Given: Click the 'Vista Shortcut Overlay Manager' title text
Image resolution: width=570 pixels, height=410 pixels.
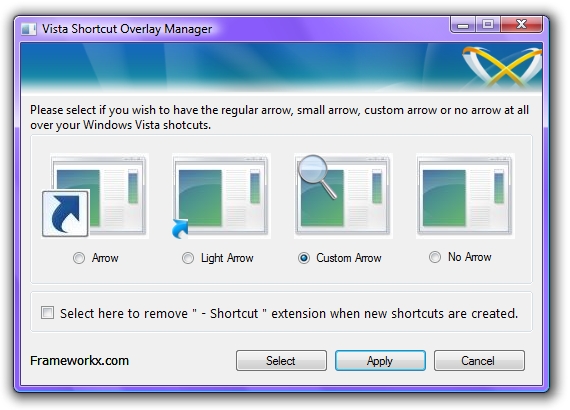Looking at the screenshot, I should [x=127, y=29].
